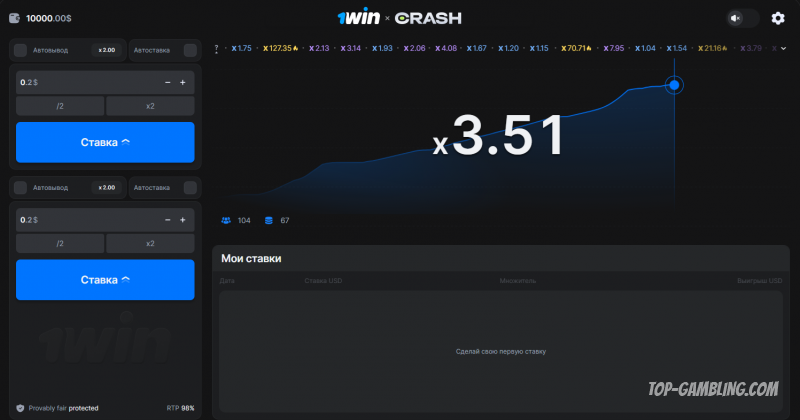Click the Provably fair shield icon
This screenshot has height=420, width=800.
click(x=20, y=408)
